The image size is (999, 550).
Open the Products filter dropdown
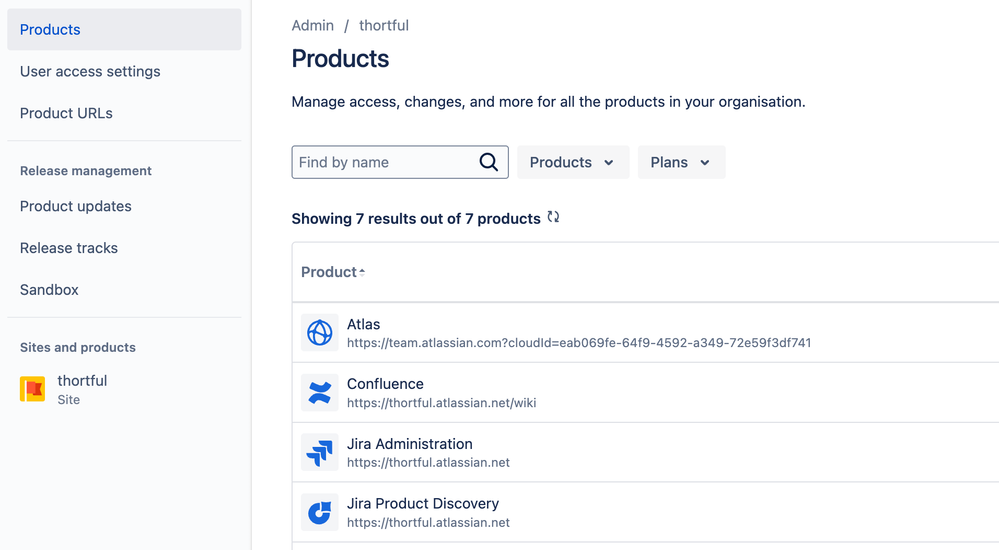573,162
